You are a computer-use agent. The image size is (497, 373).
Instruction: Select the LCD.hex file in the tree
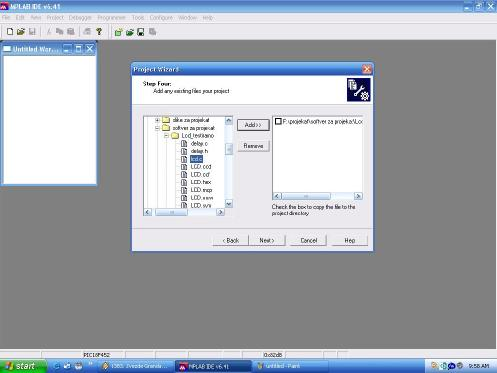[201, 182]
